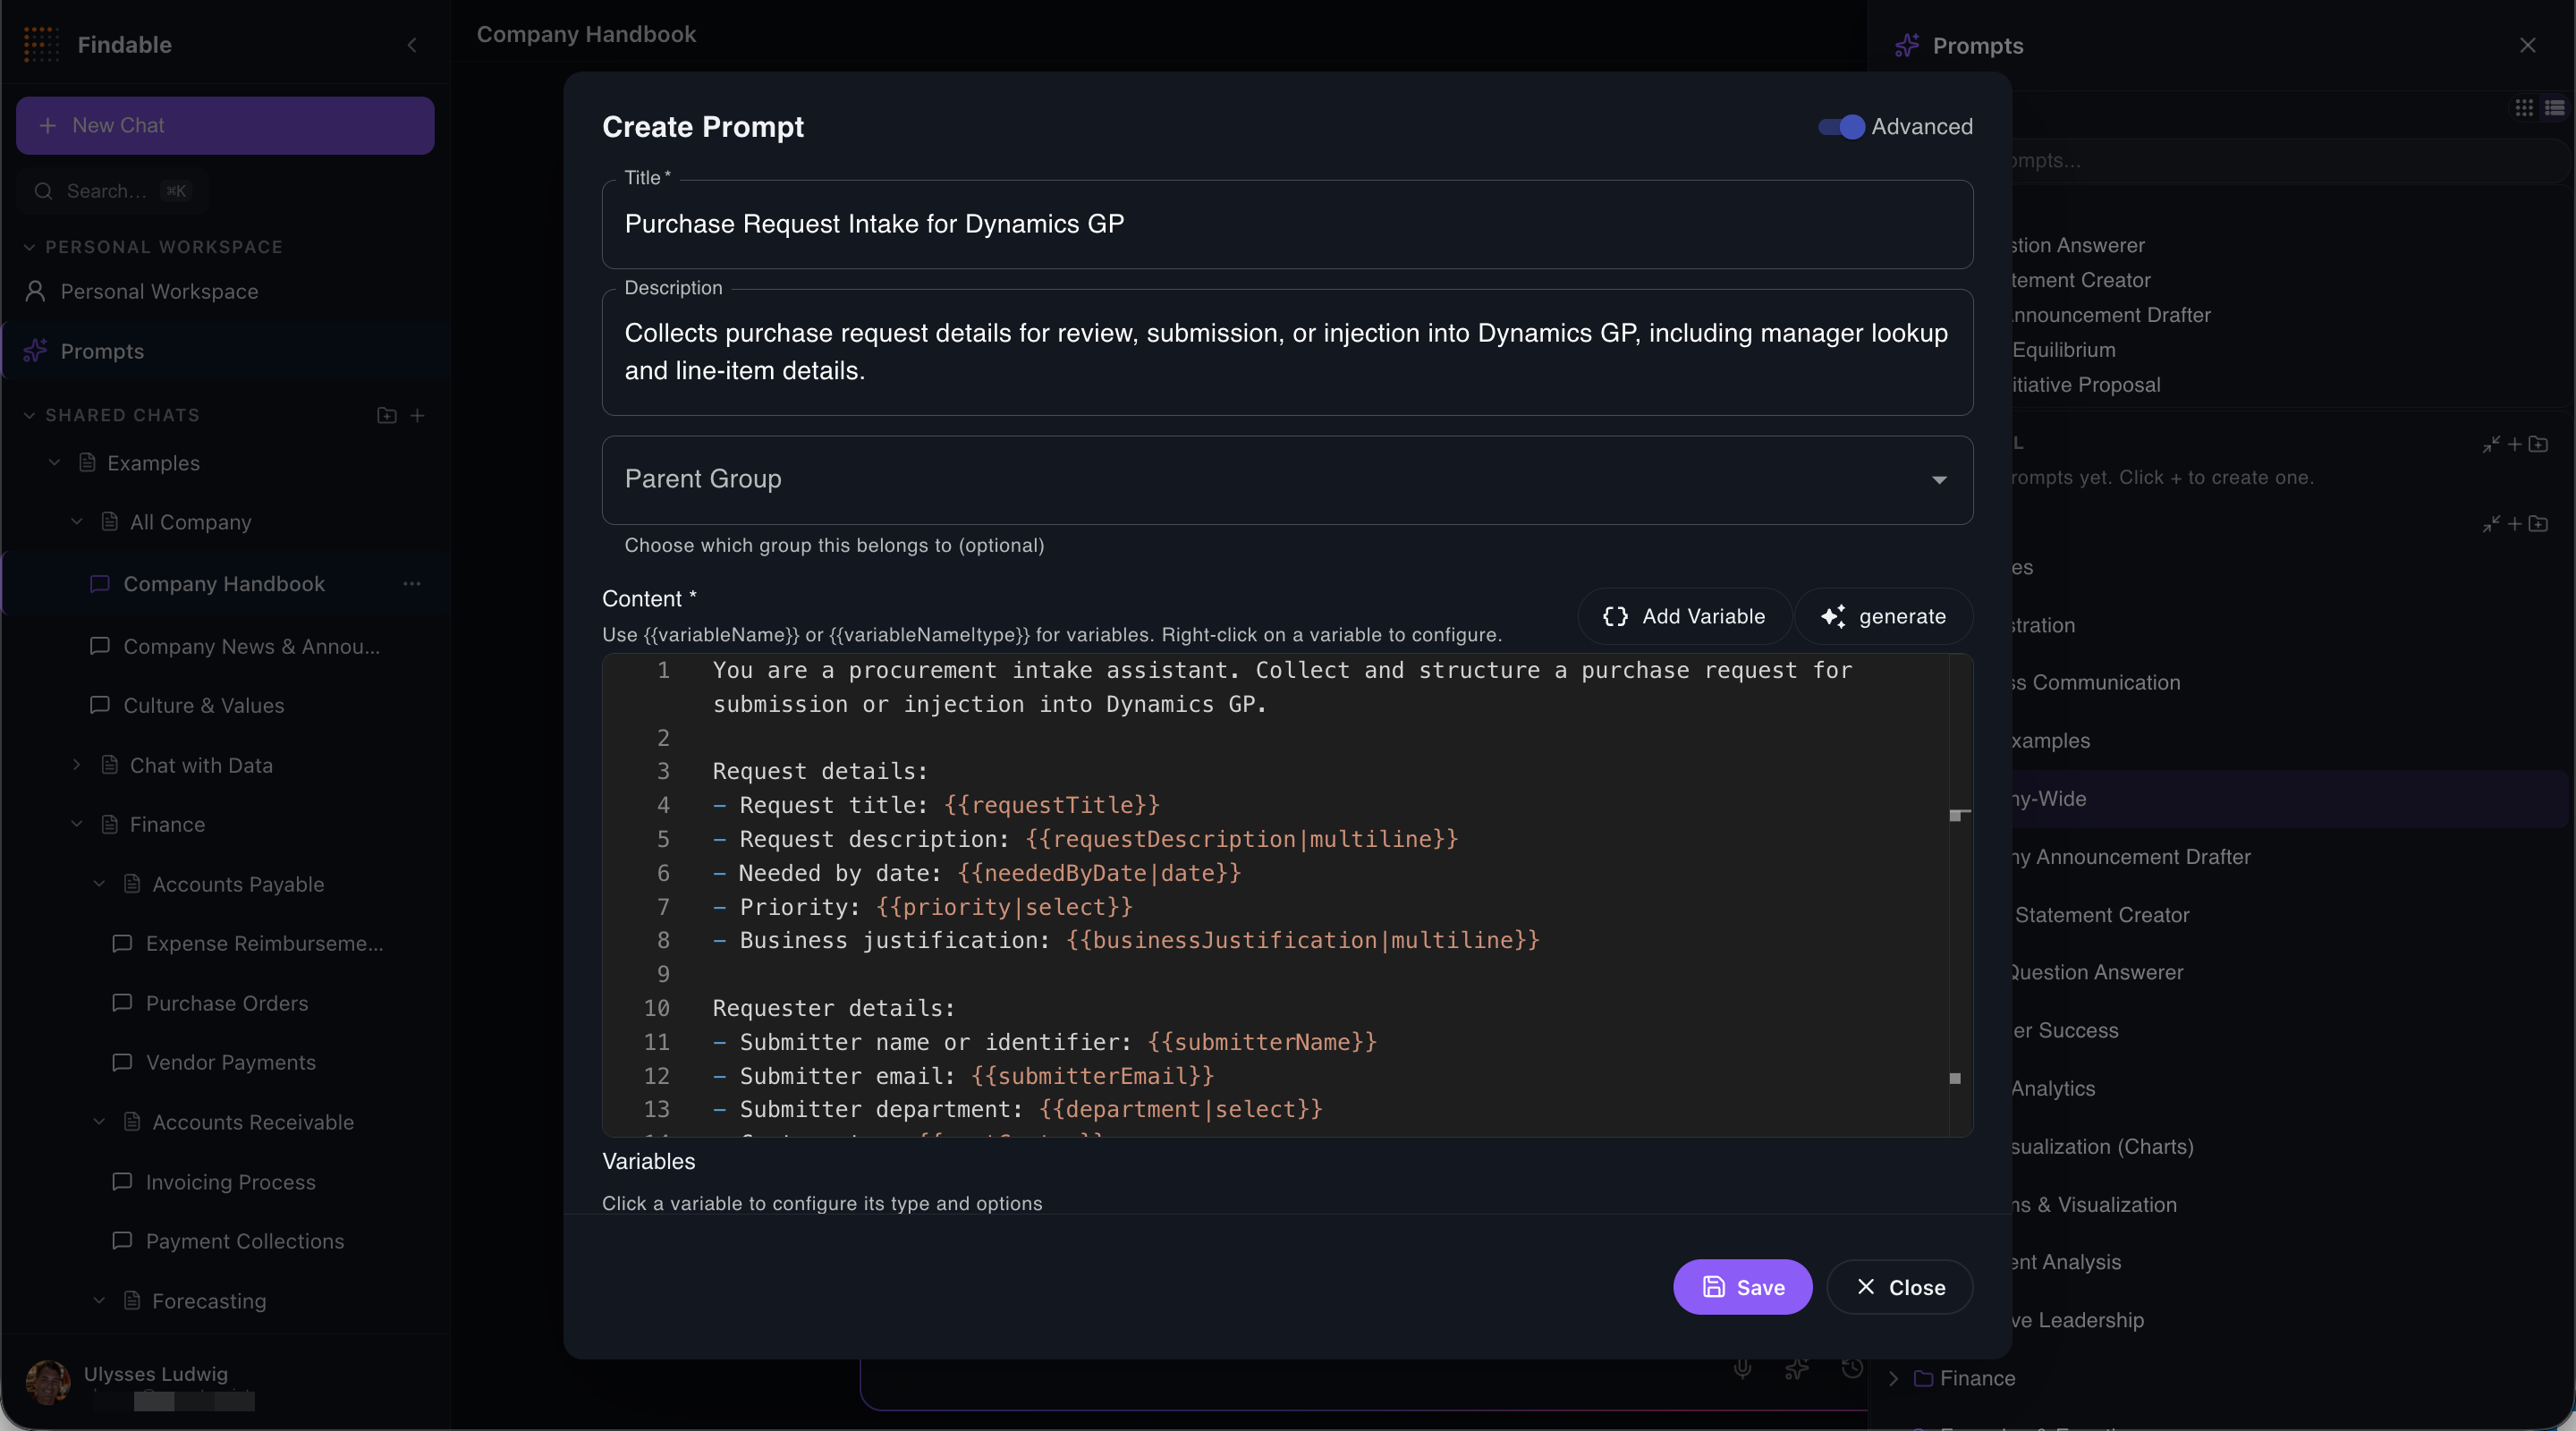Image resolution: width=2576 pixels, height=1431 pixels.
Task: Save the new prompt
Action: point(1742,1287)
